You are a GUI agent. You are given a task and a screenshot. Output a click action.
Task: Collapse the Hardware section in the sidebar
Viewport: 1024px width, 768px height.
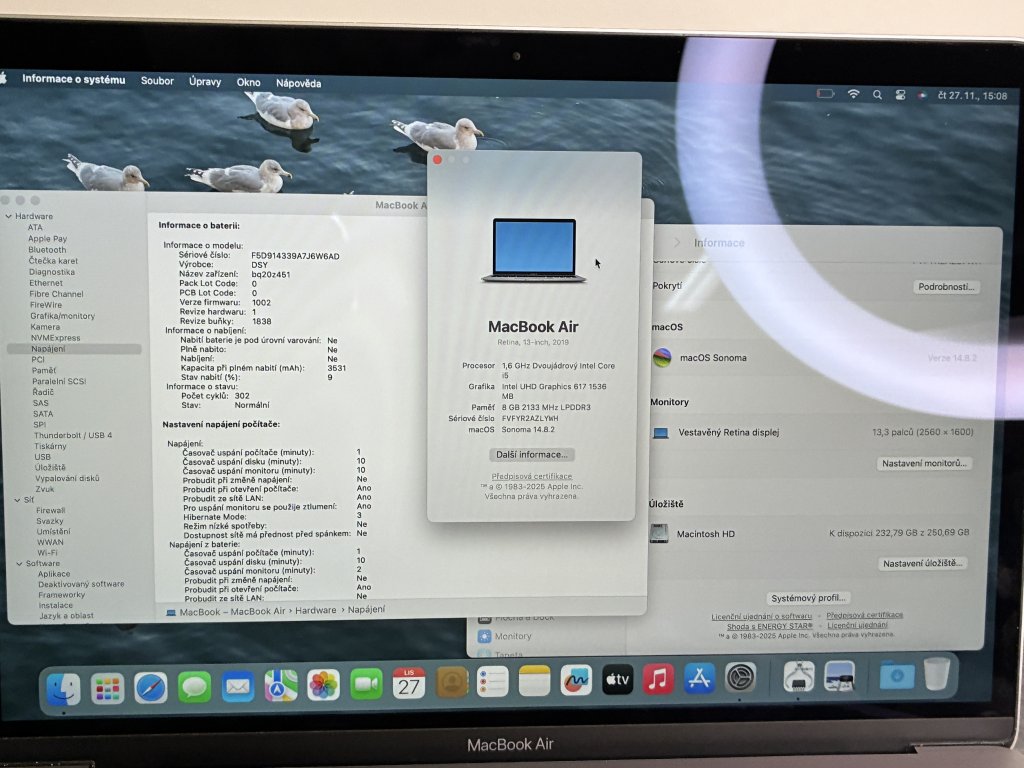point(9,216)
